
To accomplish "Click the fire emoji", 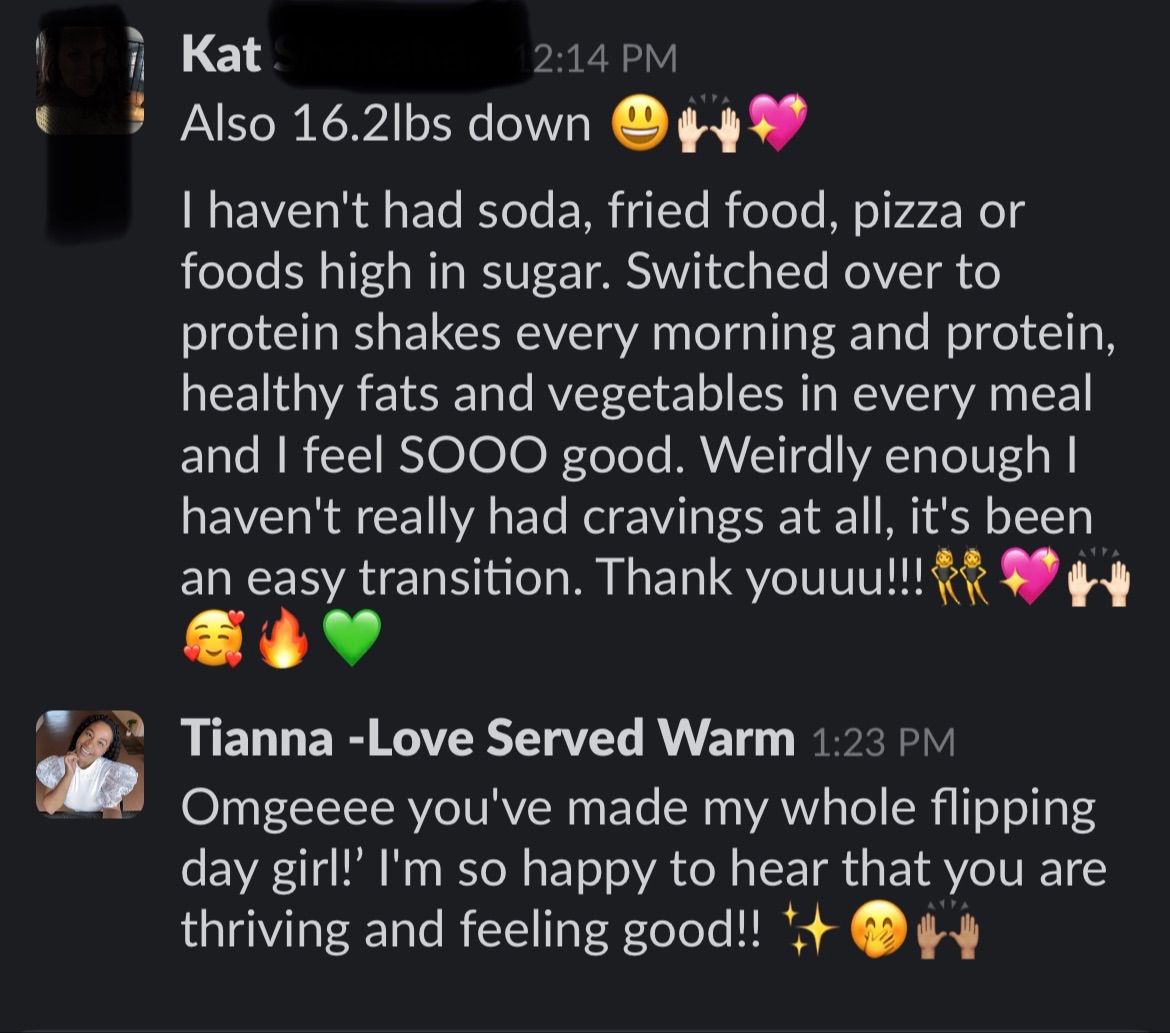I will (282, 640).
